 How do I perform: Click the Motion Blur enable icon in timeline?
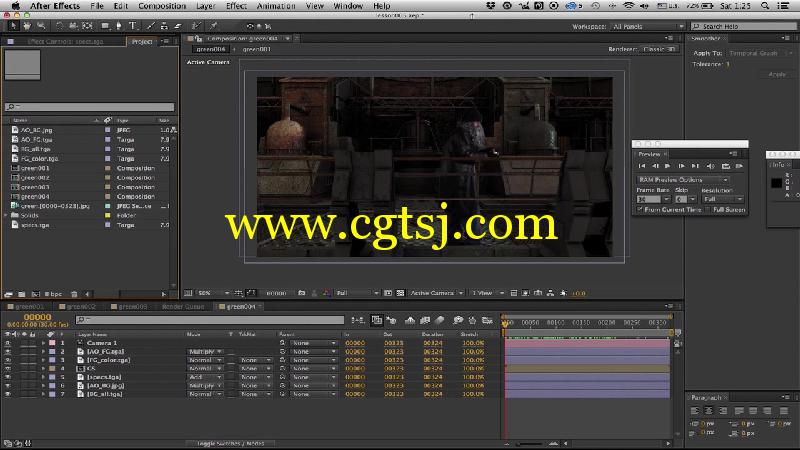[439, 320]
